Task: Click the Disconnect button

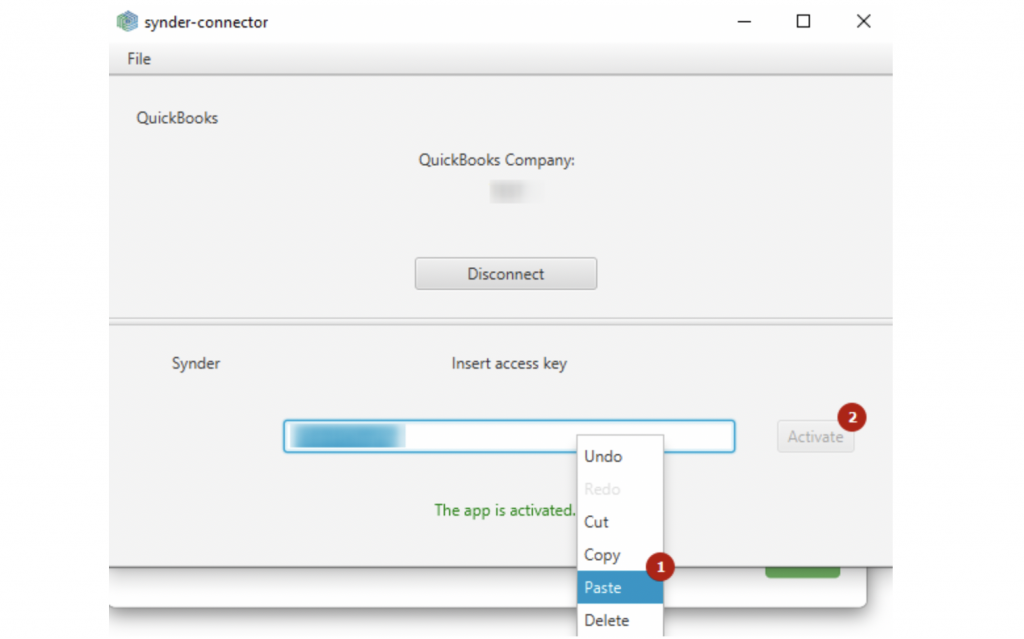Action: pyautogui.click(x=505, y=274)
